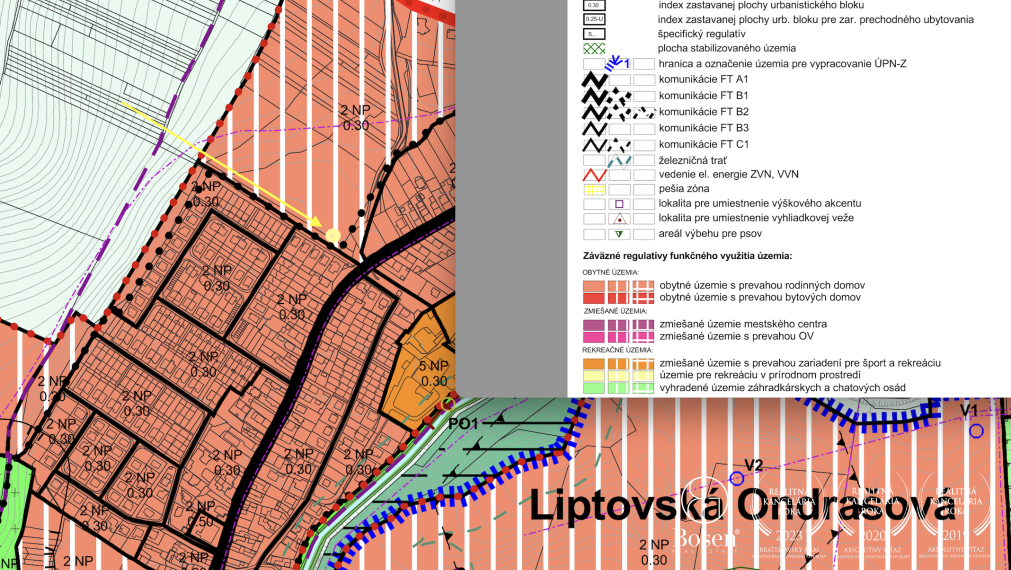The height and width of the screenshot is (570, 1011).
Task: Select solid yellow swatch for rekreáciu v prírodnom prostredí
Action: (594, 376)
